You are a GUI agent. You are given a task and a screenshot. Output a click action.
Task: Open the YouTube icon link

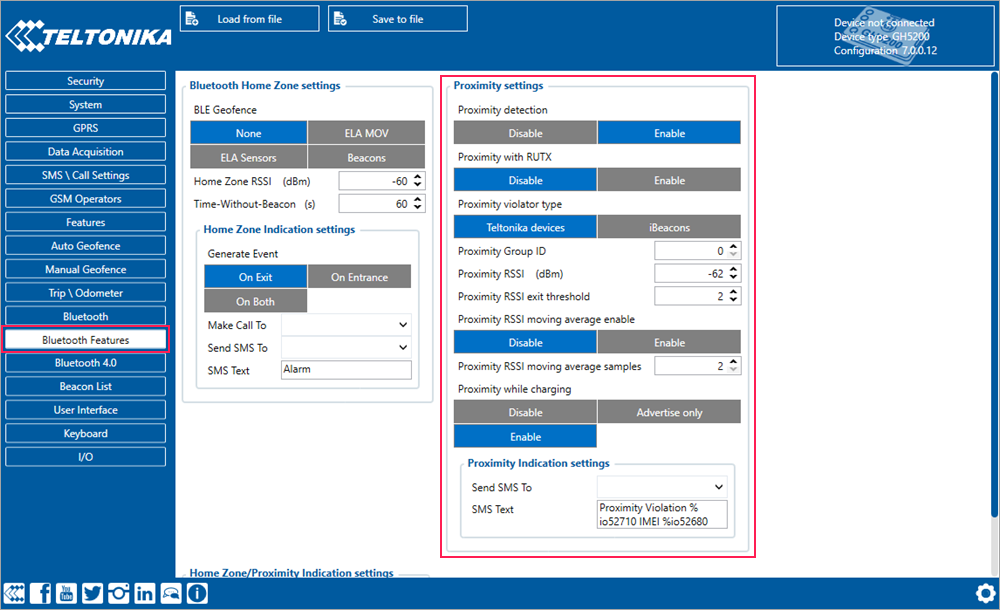coord(68,593)
